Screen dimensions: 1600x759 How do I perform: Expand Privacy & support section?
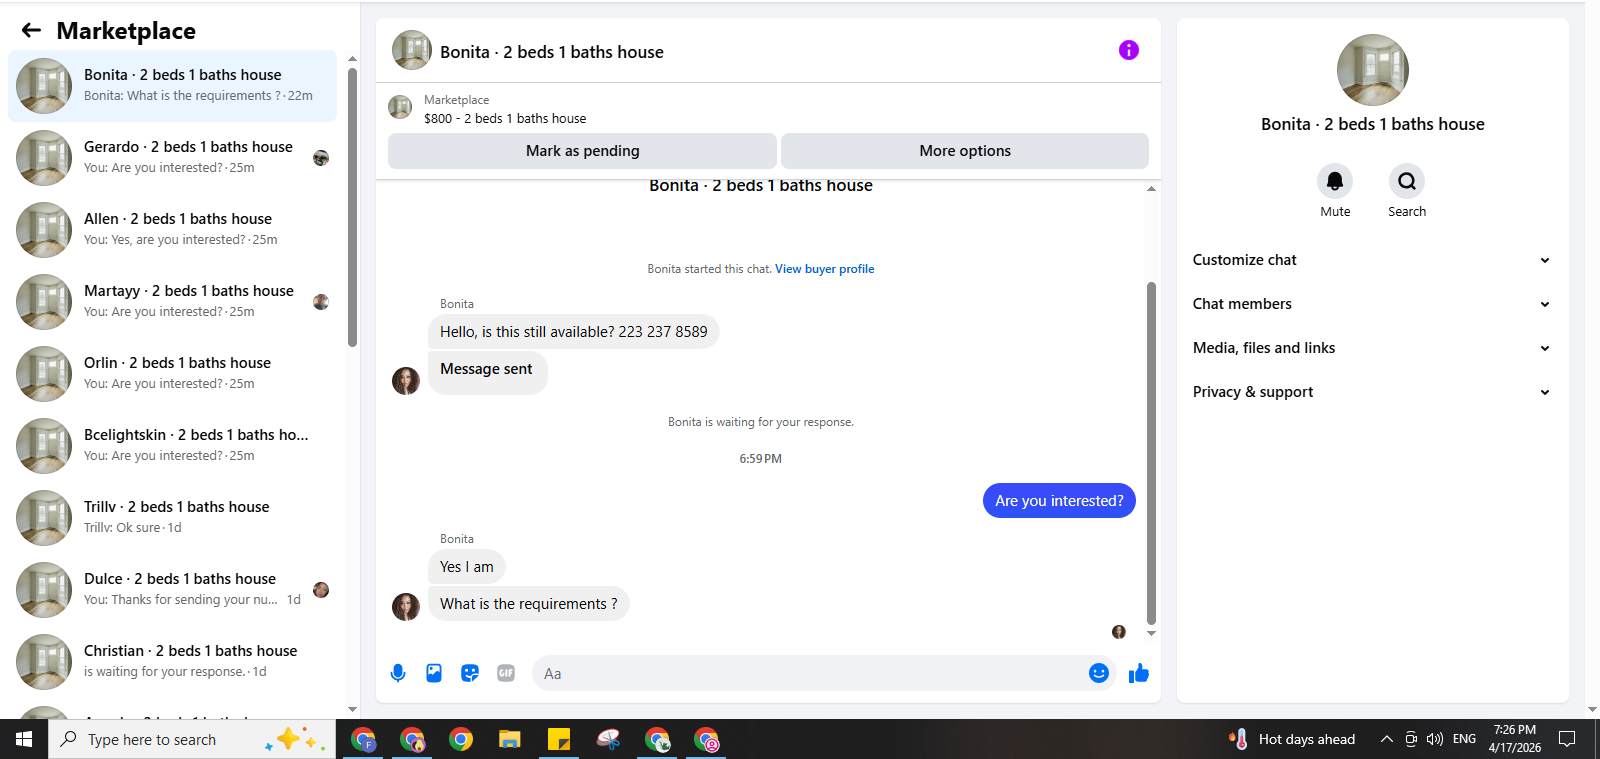point(1372,392)
